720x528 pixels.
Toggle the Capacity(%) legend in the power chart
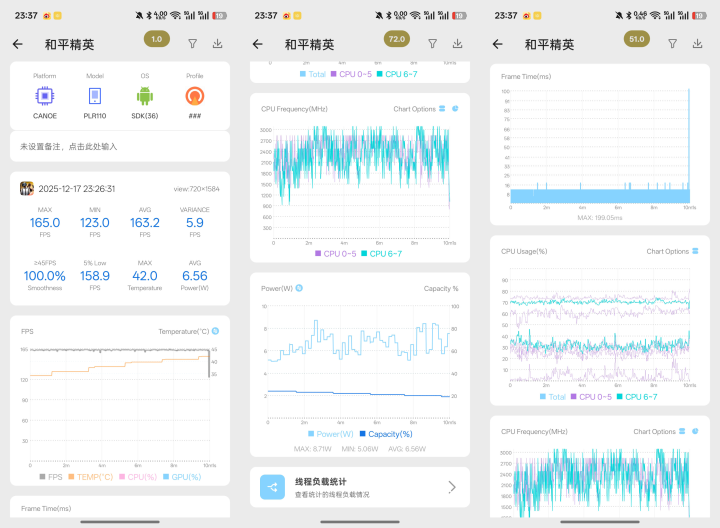[x=386, y=434]
